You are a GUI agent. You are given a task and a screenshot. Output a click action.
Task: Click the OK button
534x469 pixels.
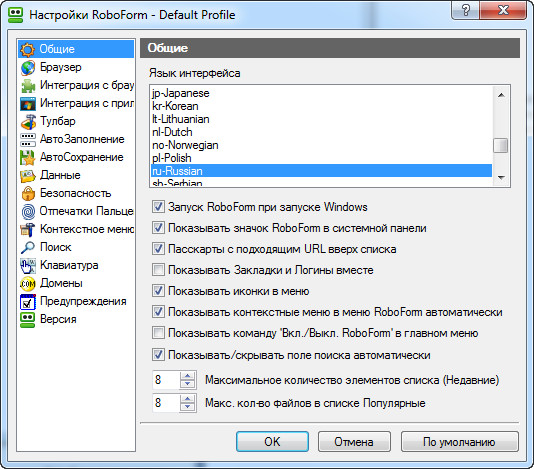click(x=272, y=442)
